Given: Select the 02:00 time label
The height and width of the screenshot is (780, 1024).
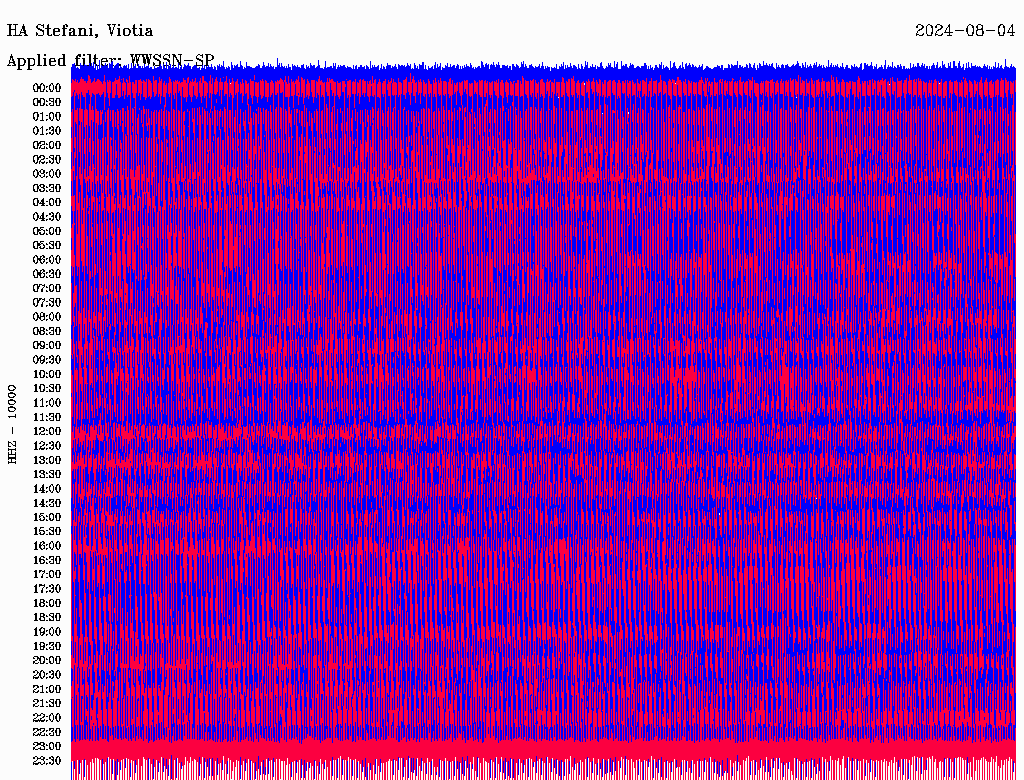Looking at the screenshot, I should (47, 145).
